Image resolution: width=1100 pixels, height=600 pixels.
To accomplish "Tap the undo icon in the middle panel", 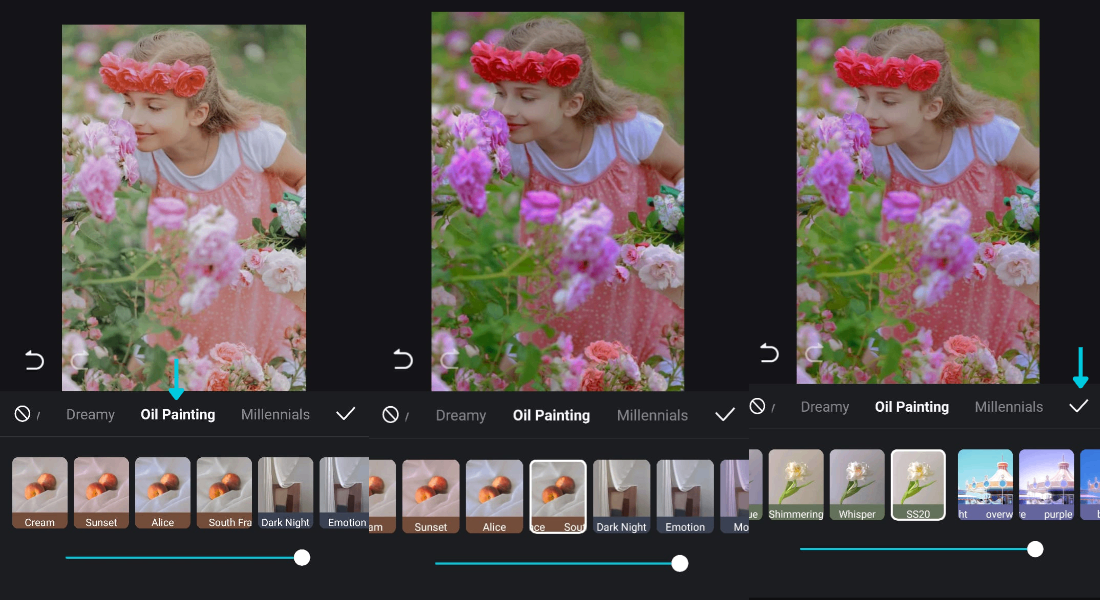I will 403,360.
